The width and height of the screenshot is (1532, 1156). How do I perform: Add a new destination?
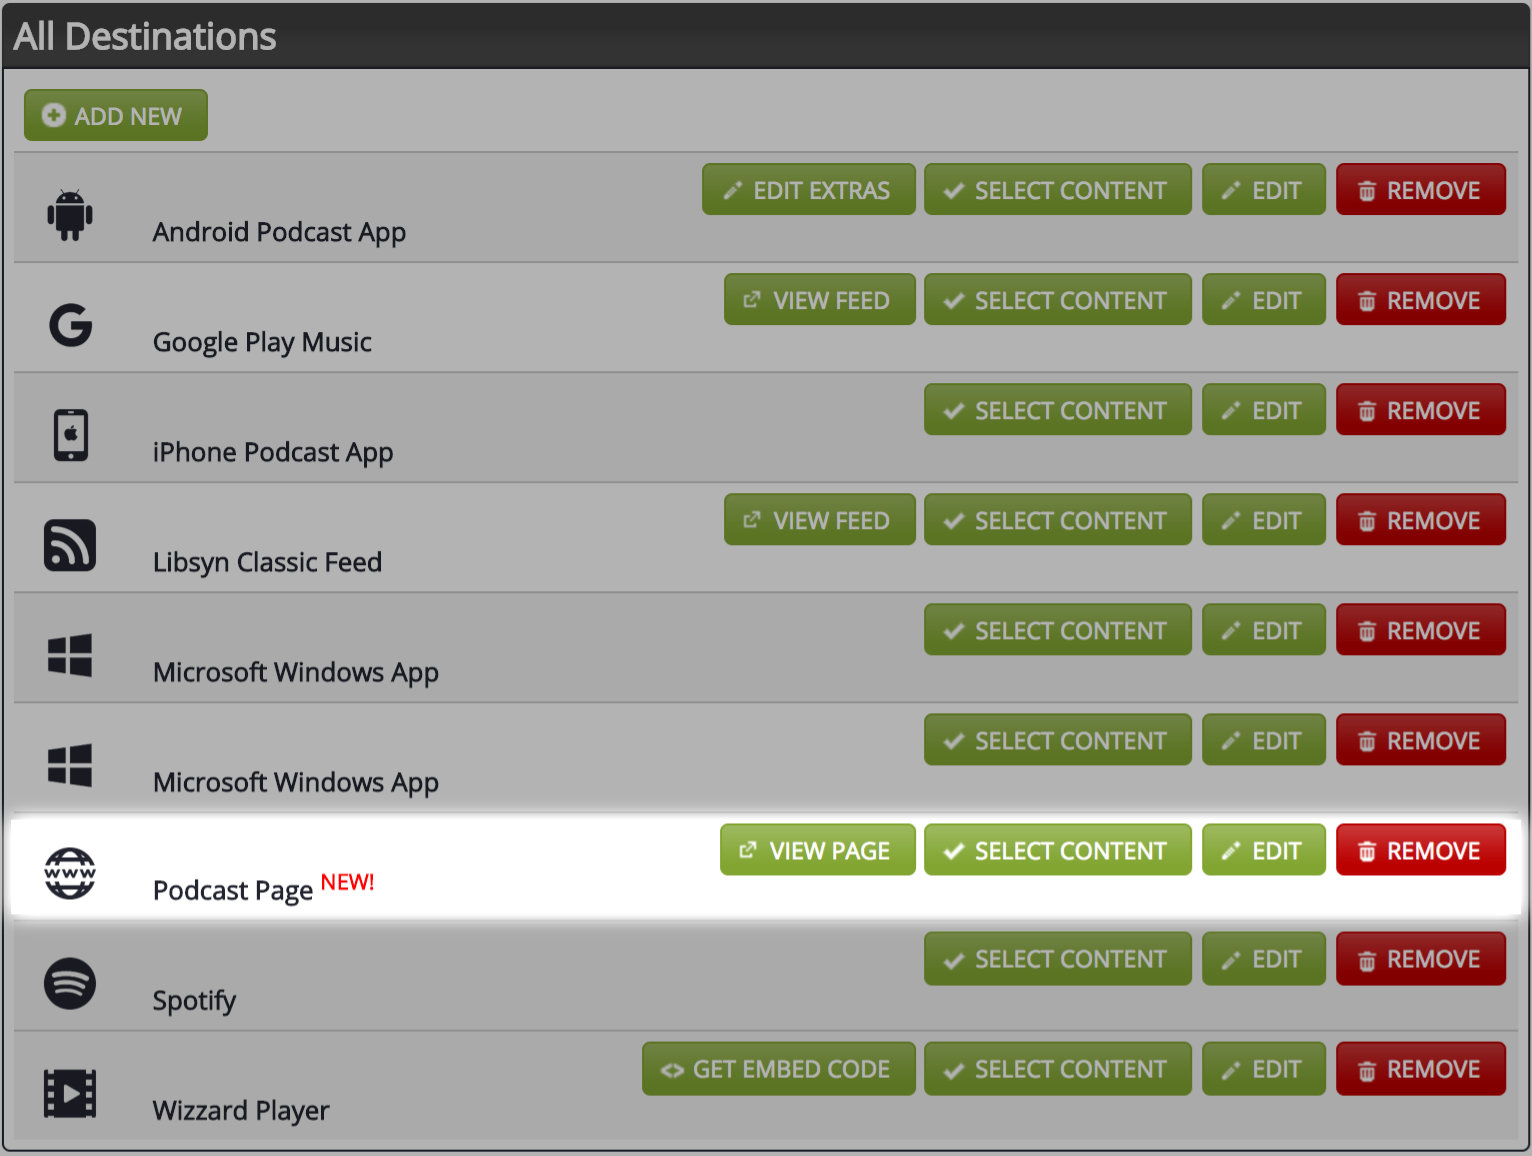(116, 115)
